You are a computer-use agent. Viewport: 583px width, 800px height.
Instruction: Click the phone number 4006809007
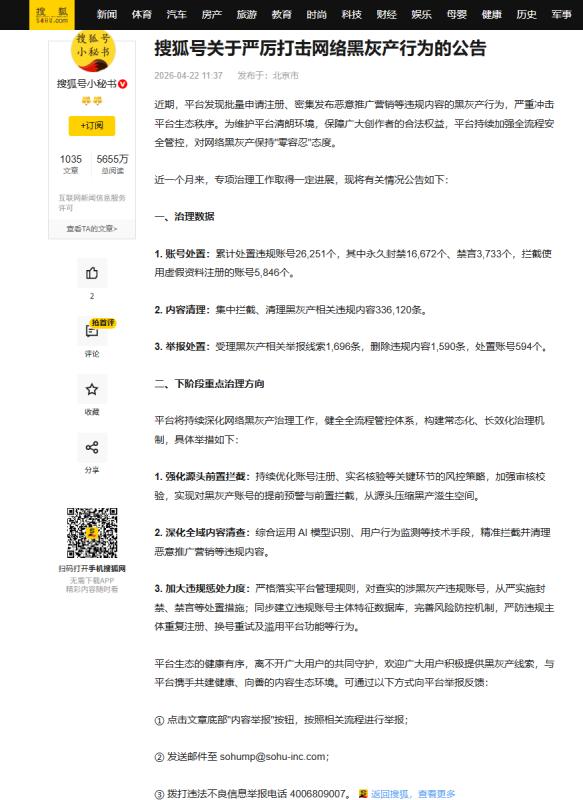point(318,793)
